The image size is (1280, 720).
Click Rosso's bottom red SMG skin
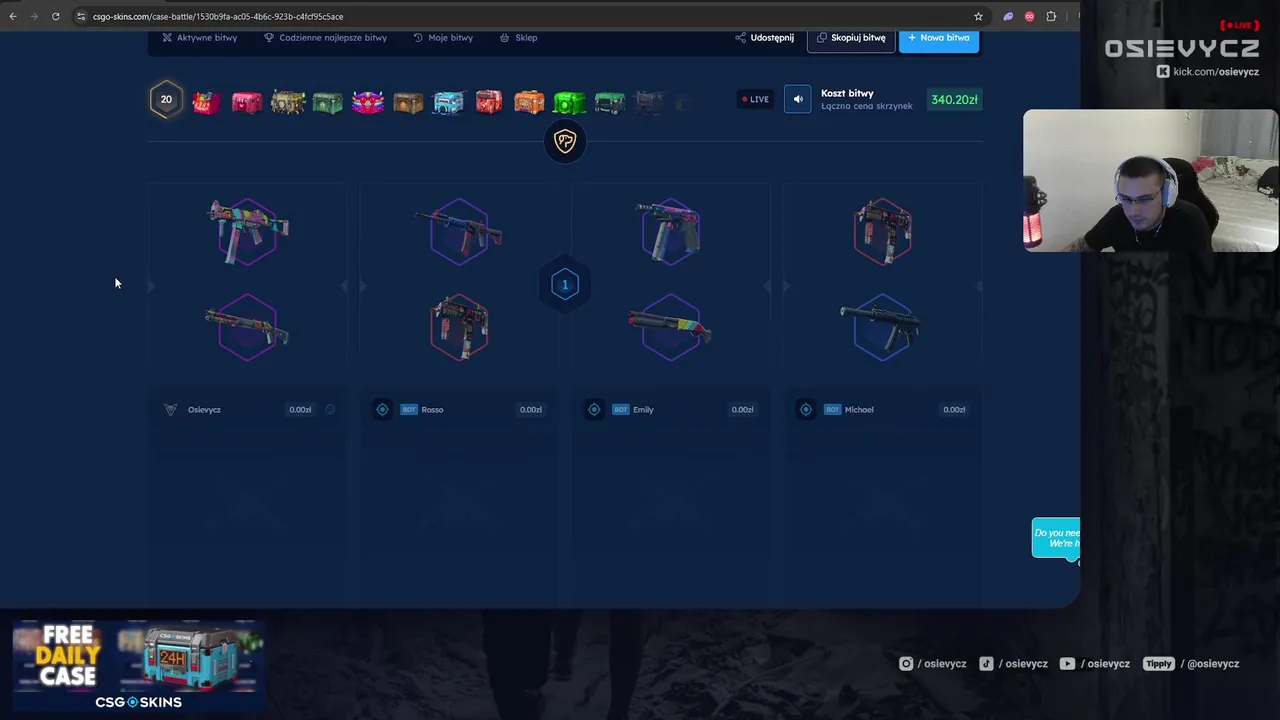(459, 327)
